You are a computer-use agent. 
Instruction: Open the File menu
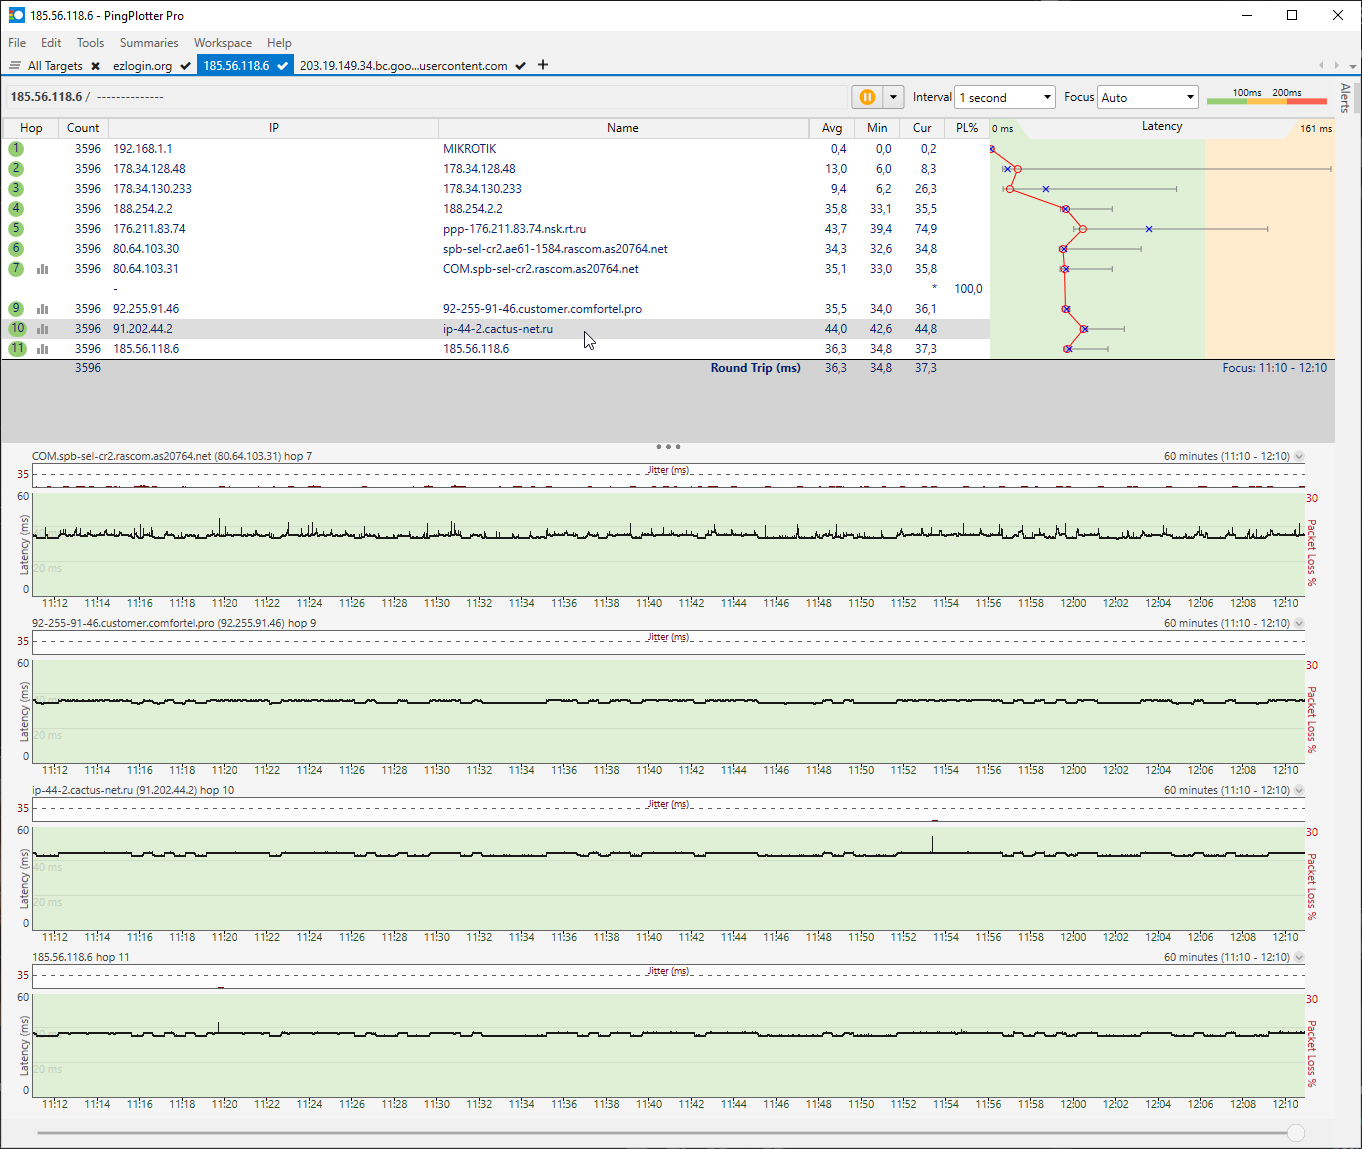point(17,43)
